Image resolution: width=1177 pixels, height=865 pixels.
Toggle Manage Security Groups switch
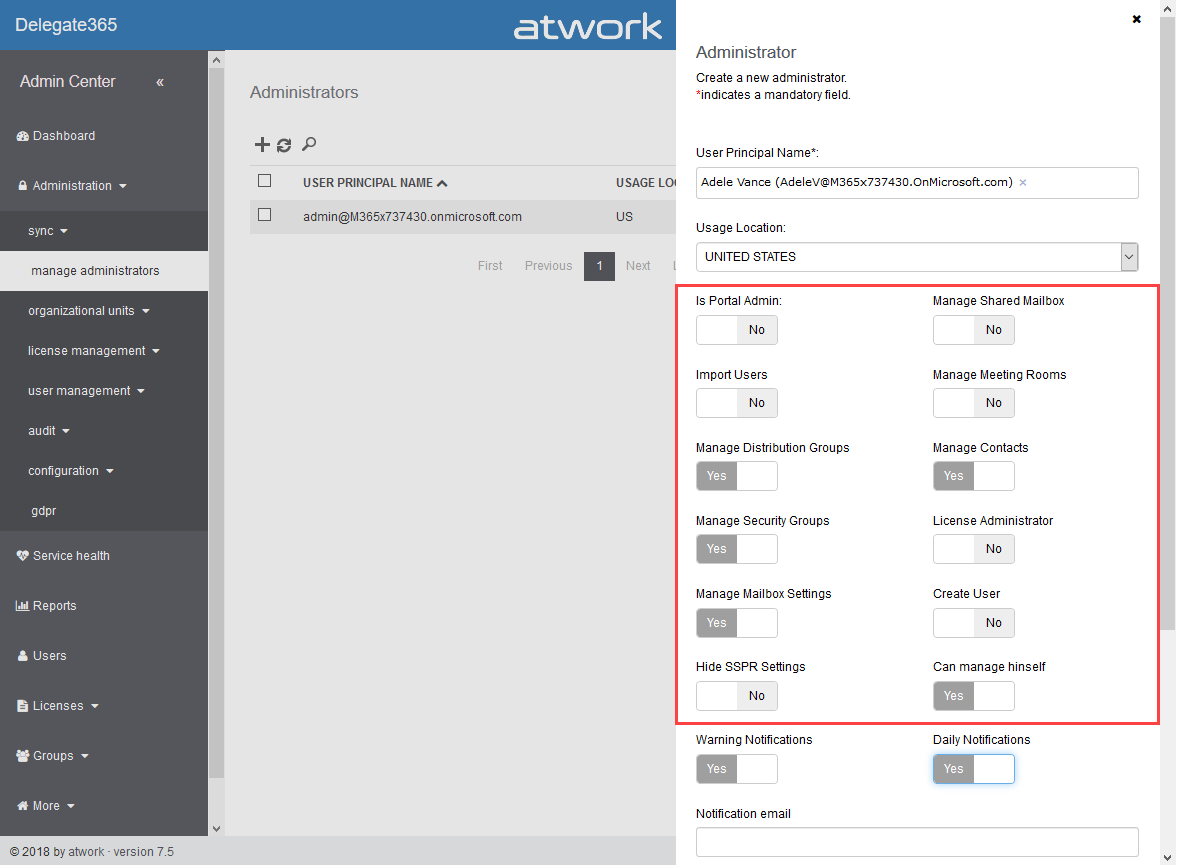point(736,548)
